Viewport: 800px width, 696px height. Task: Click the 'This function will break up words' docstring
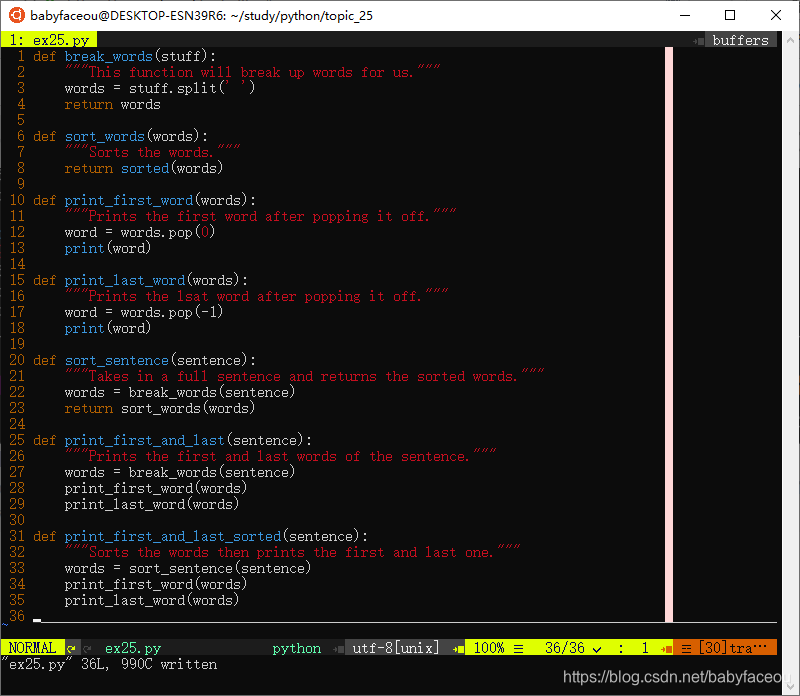click(x=253, y=72)
